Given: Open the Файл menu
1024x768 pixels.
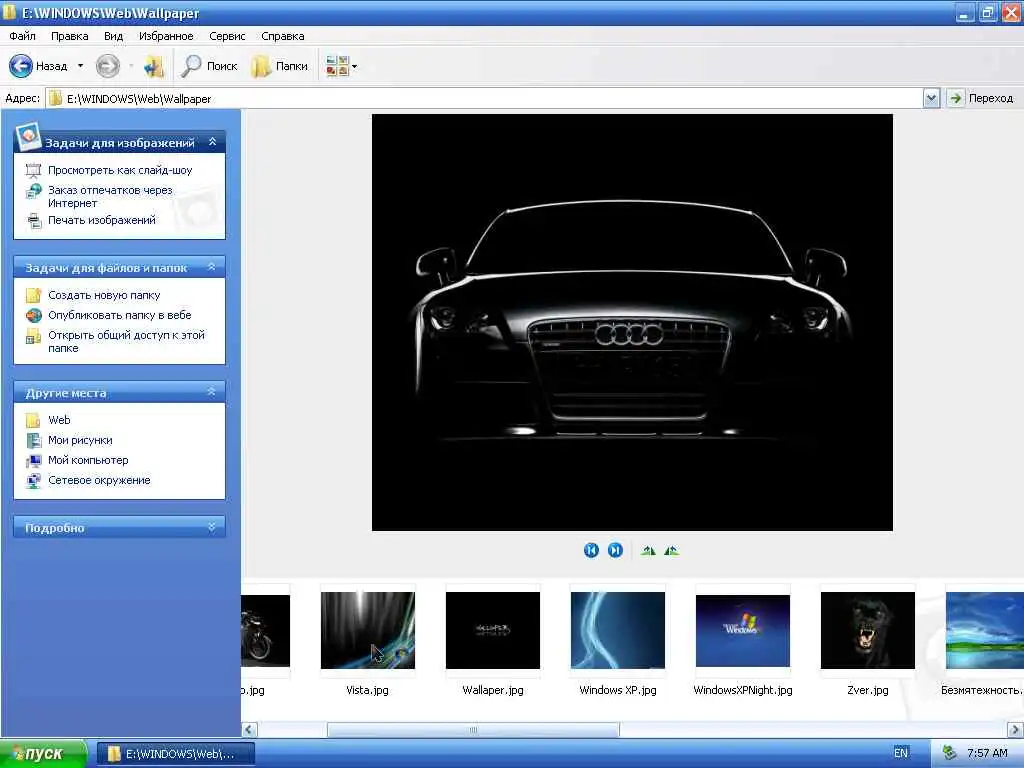Looking at the screenshot, I should tap(22, 36).
